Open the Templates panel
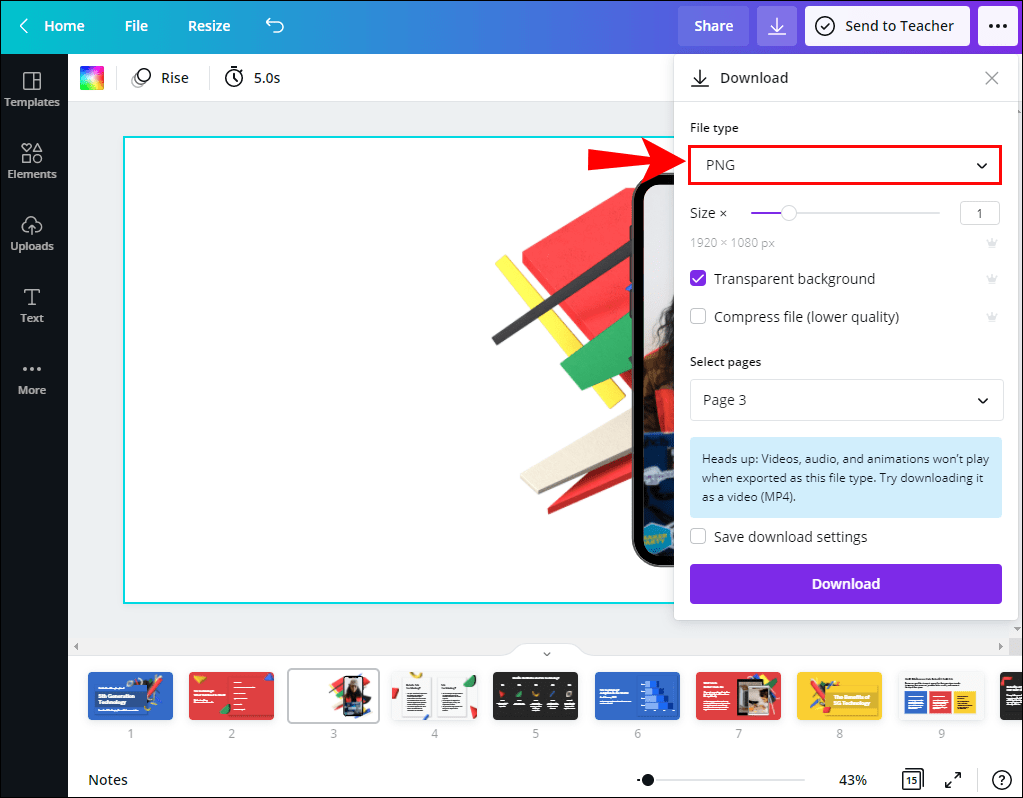The image size is (1023, 798). click(32, 90)
